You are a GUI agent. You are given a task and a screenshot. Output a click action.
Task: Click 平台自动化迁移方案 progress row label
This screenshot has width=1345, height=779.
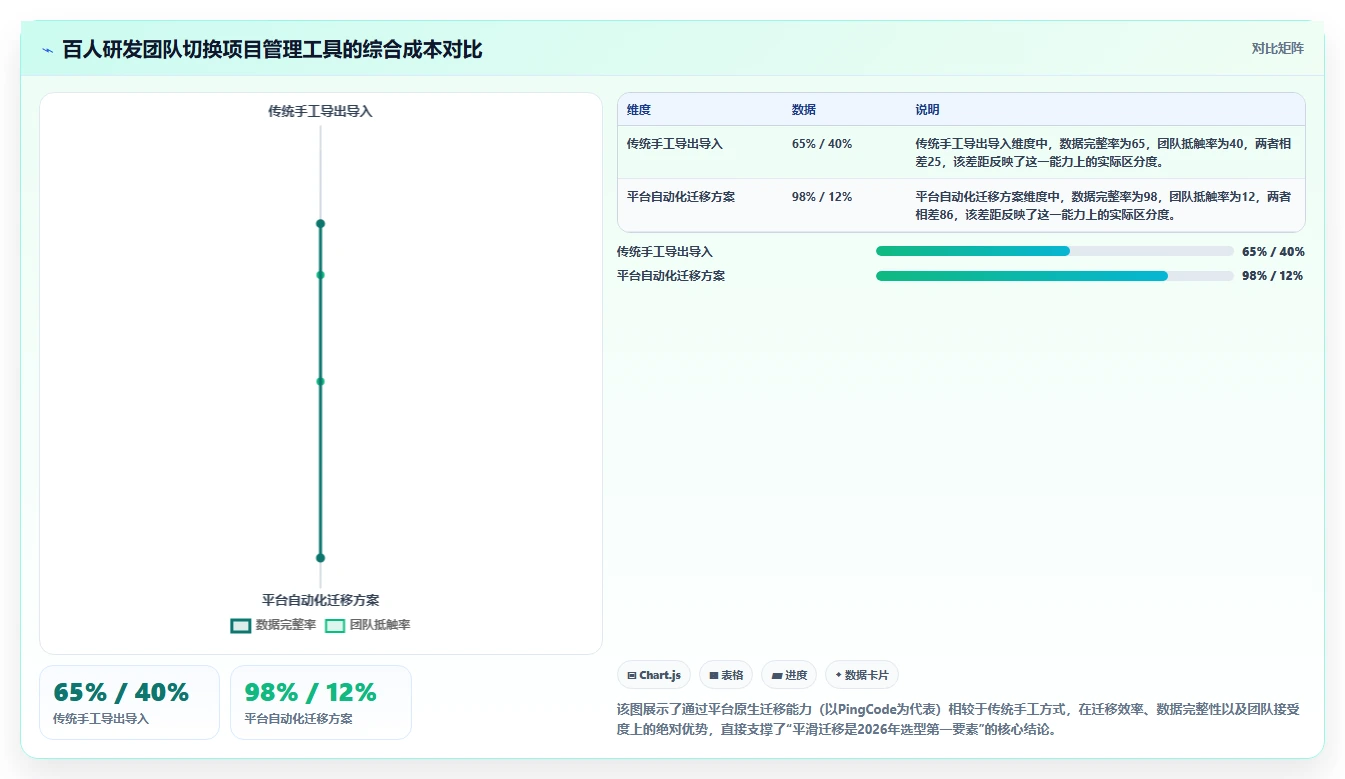pos(671,276)
